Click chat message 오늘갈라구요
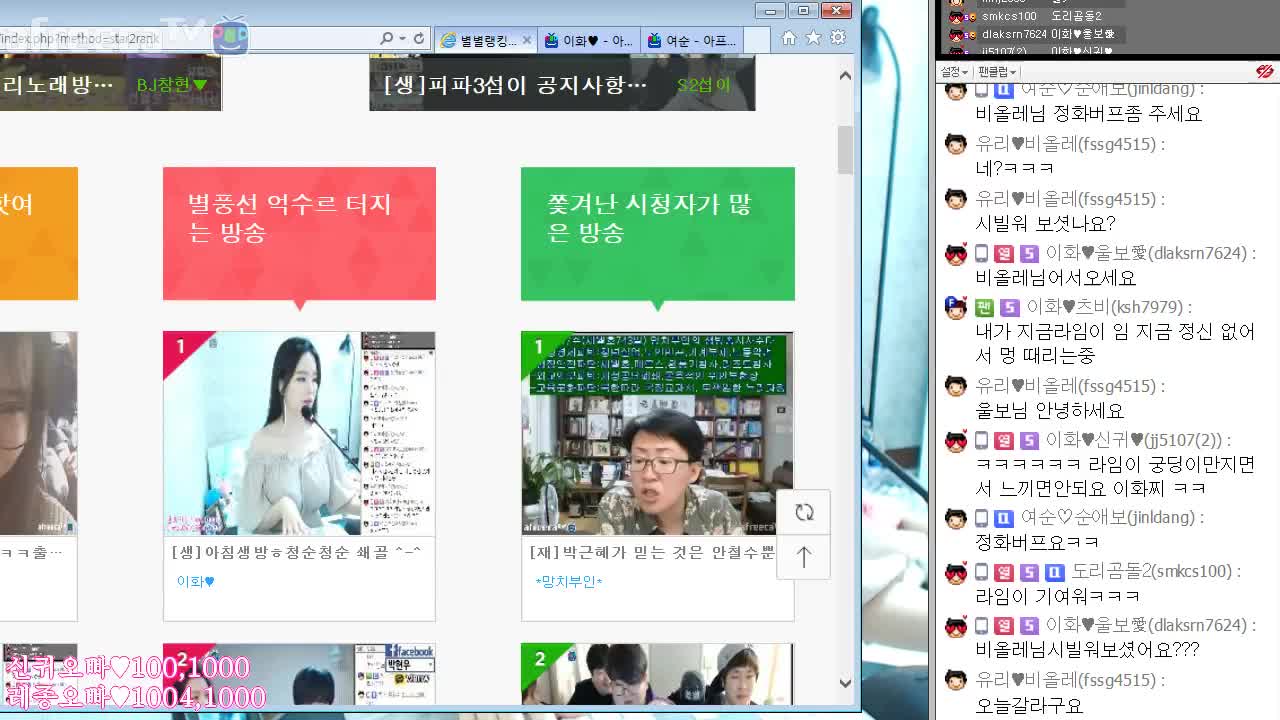1280x720 pixels. (1029, 705)
